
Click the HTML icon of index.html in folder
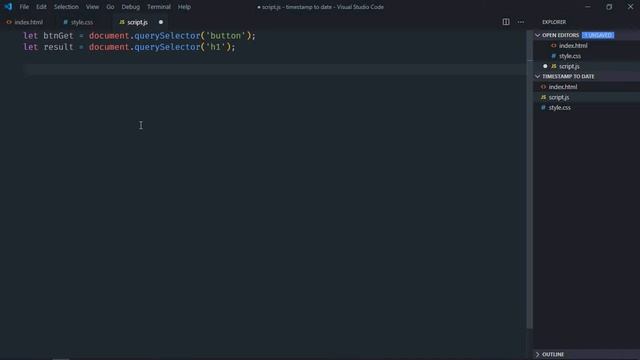click(543, 87)
